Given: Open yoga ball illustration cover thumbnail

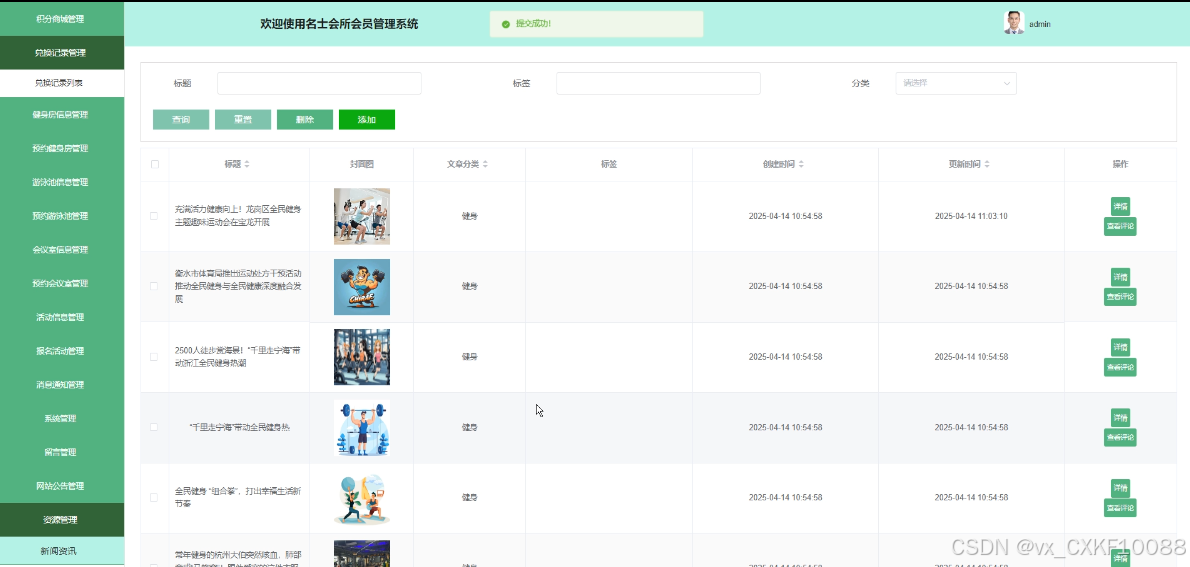Looking at the screenshot, I should coord(362,498).
